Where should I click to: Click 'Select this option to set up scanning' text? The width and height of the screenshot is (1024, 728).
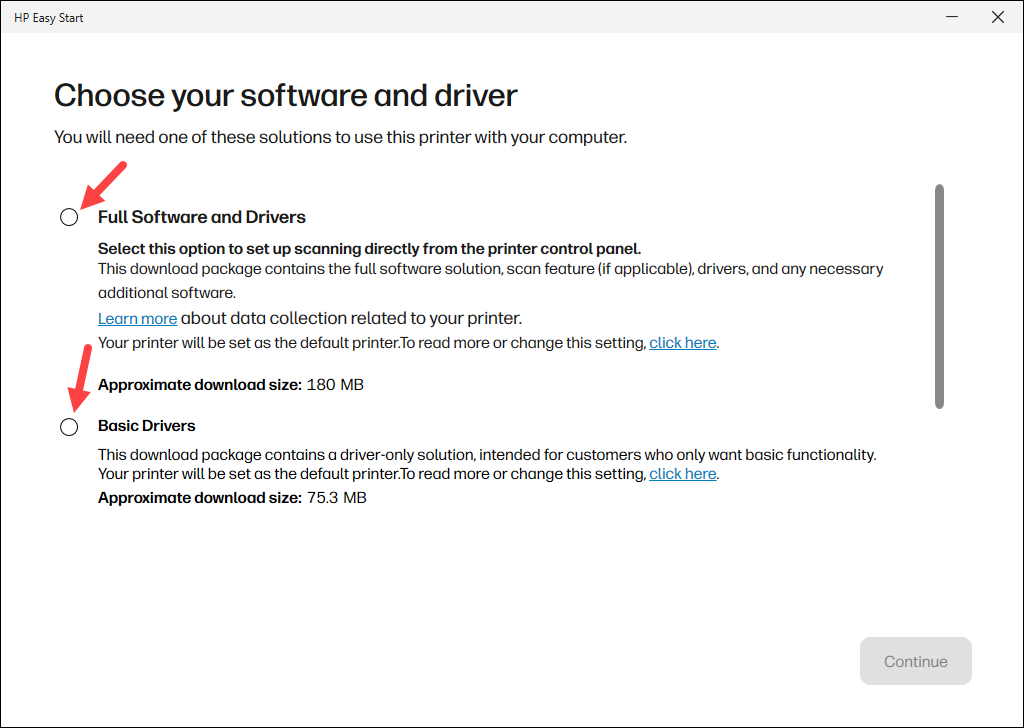tap(370, 249)
